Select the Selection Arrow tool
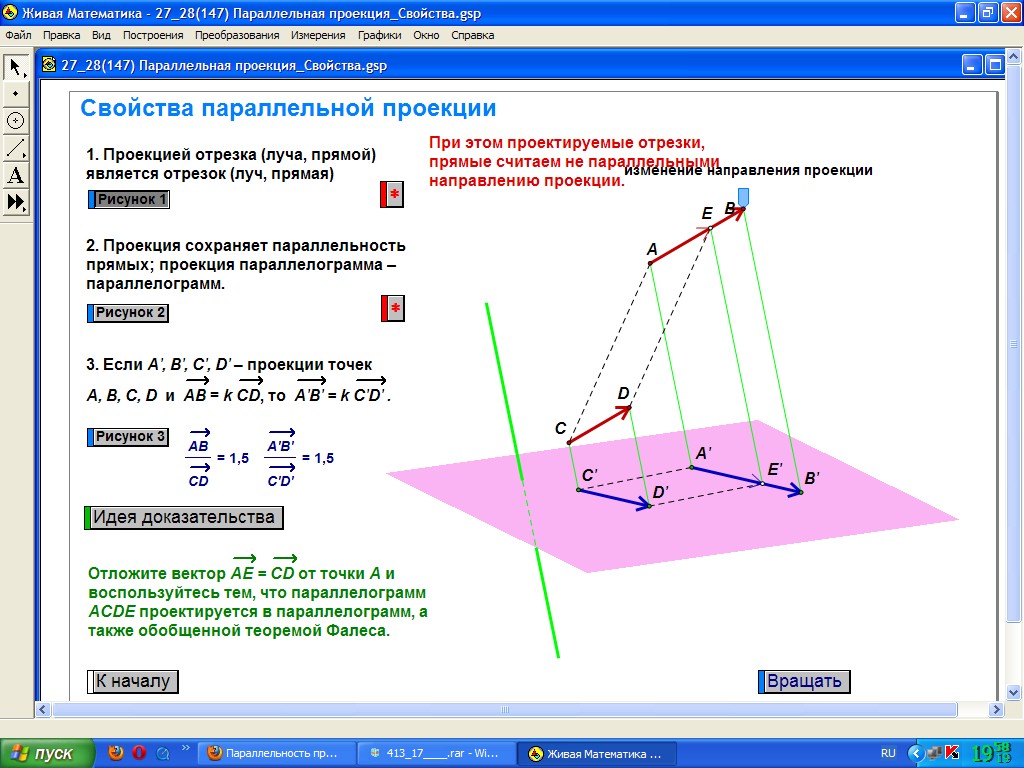The width and height of the screenshot is (1024, 768). pos(16,66)
